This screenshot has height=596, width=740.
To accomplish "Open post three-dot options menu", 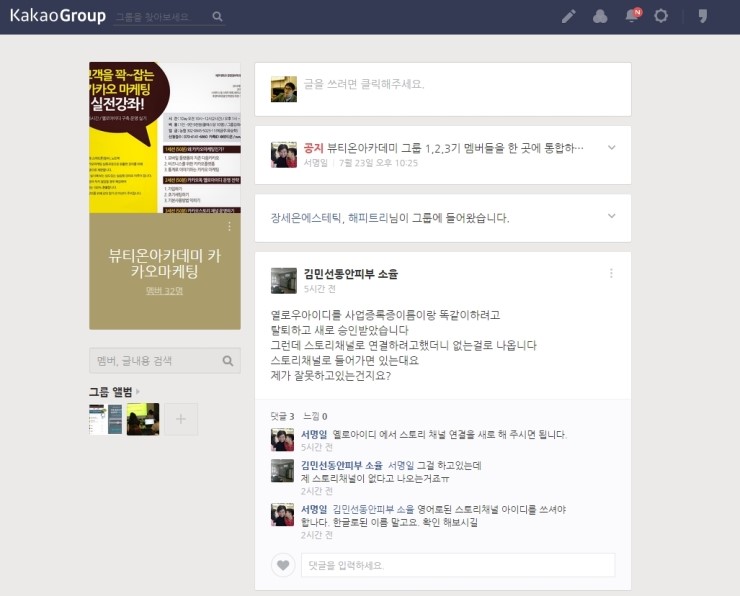I will 611,273.
